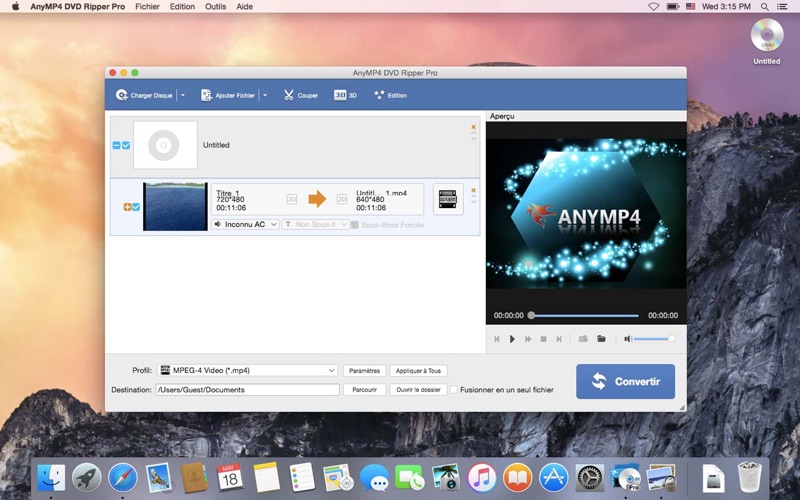Expand the Titre_1 row plus icon
800x500 pixels.
coord(127,207)
